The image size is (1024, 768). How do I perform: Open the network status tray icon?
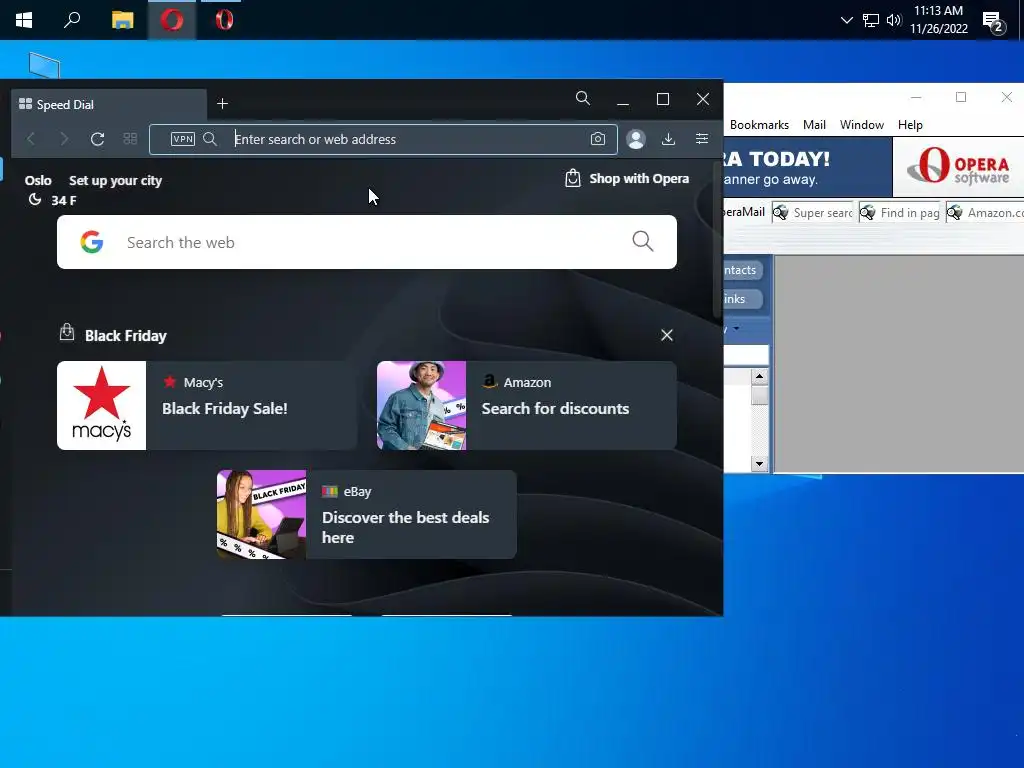871,20
